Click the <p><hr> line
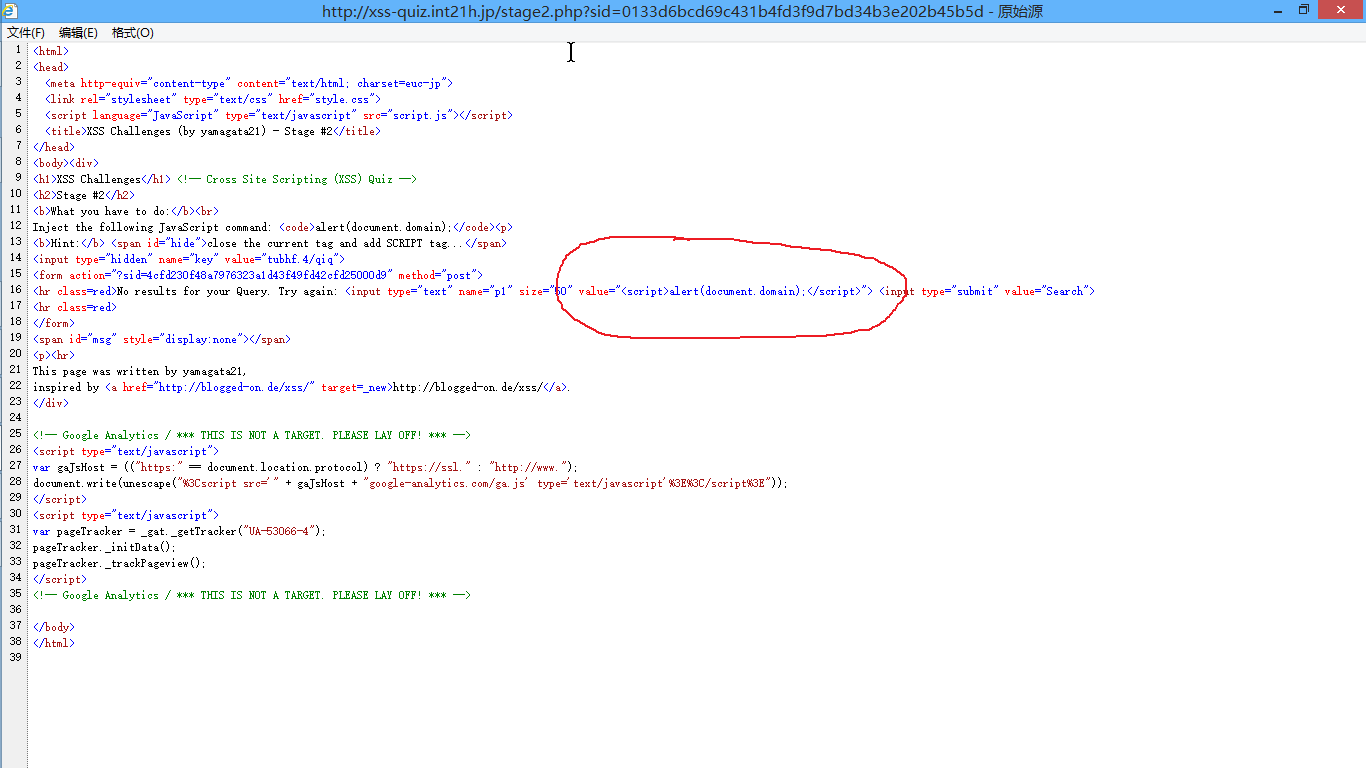This screenshot has width=1366, height=768. 54,355
